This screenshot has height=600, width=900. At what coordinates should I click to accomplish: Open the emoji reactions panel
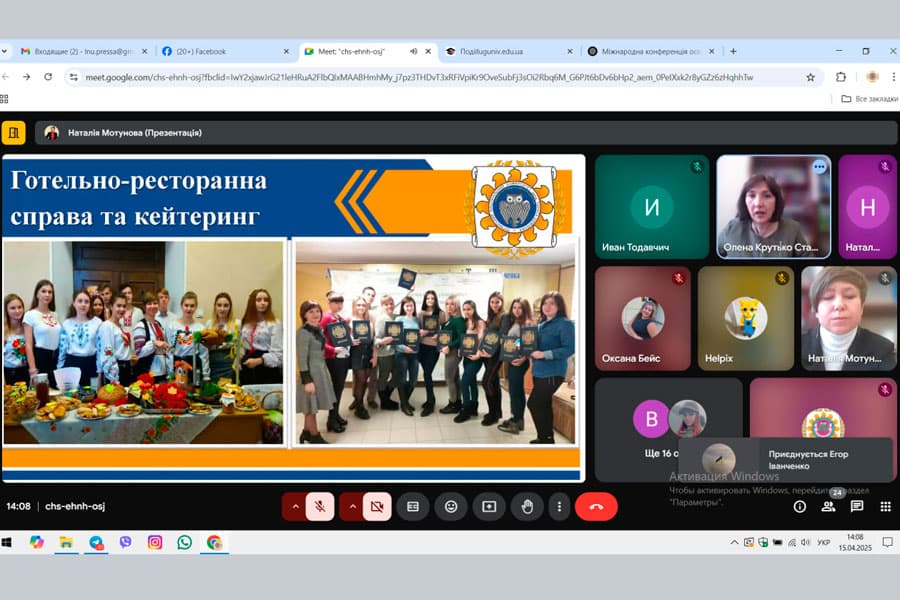[451, 506]
